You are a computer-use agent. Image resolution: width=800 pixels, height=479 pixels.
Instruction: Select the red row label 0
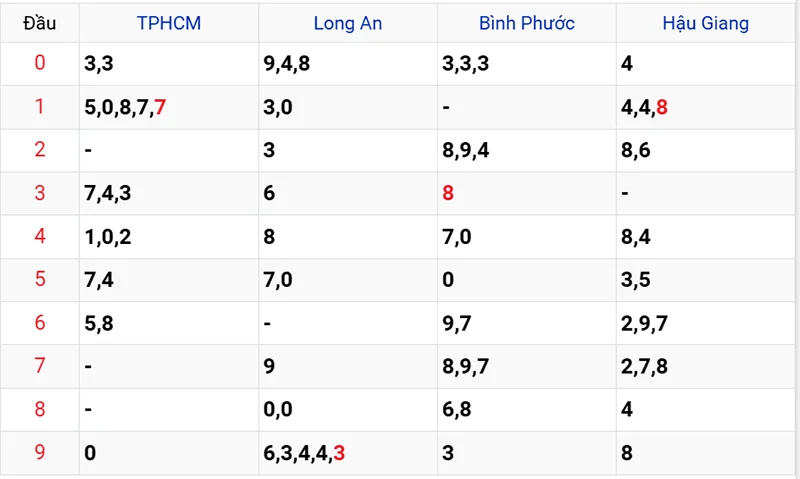(40, 64)
